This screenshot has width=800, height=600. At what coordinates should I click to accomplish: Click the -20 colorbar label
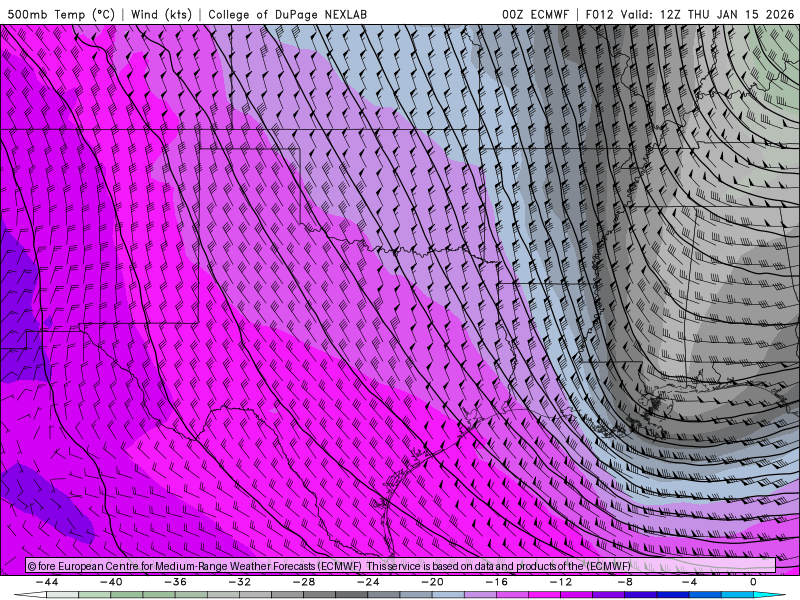432,582
